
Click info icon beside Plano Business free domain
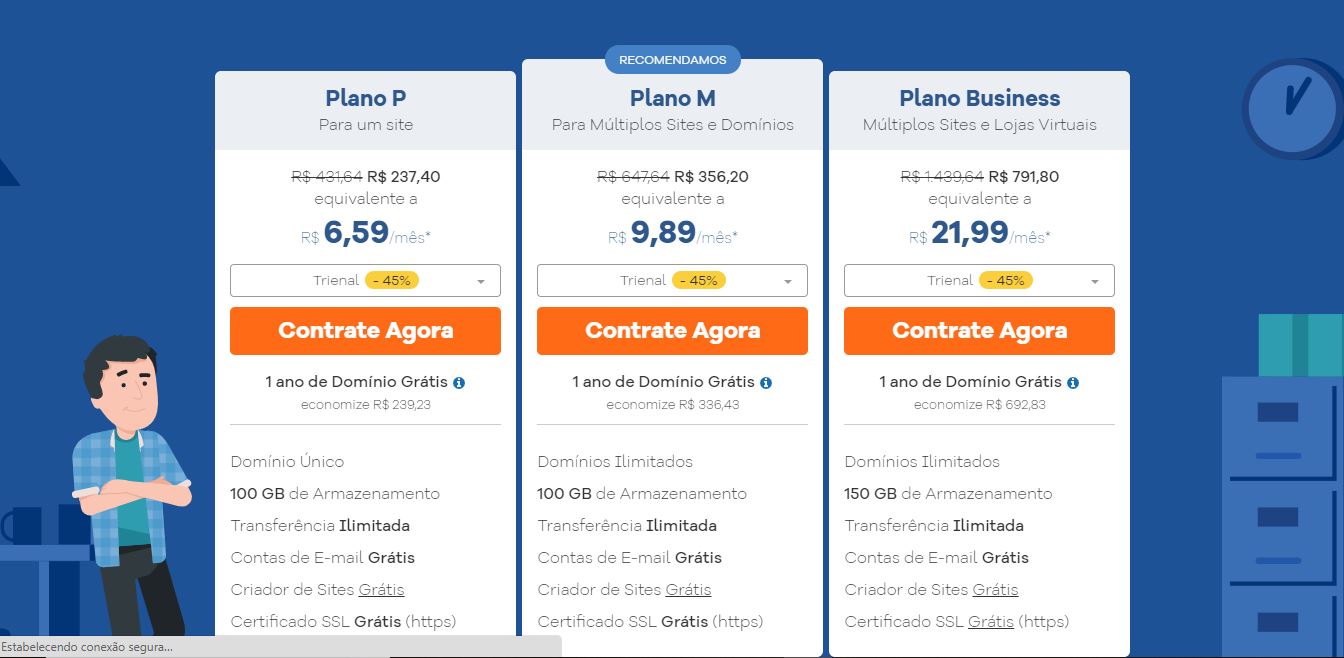coord(1073,383)
